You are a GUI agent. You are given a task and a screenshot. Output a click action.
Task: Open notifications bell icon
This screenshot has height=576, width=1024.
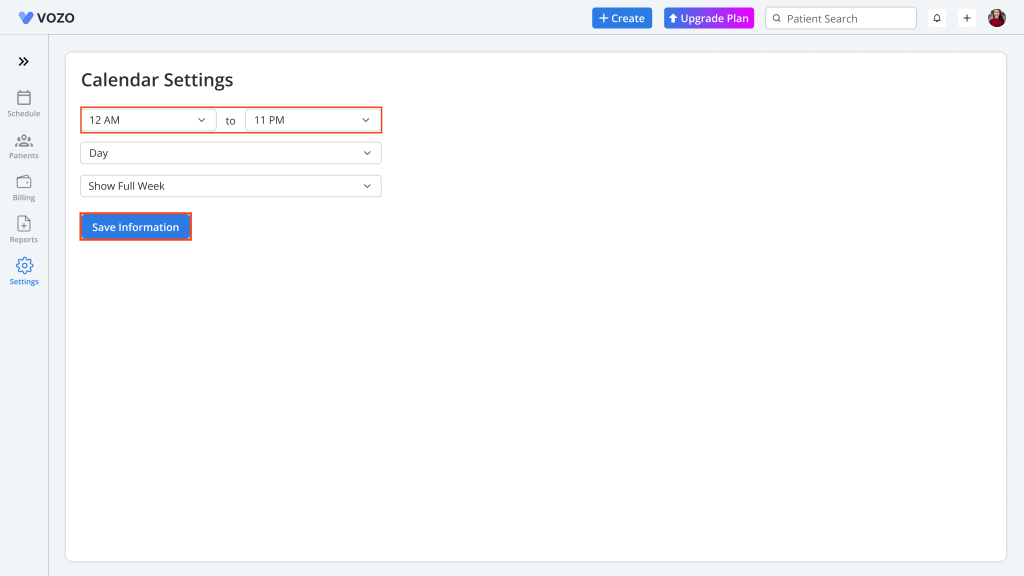936,18
